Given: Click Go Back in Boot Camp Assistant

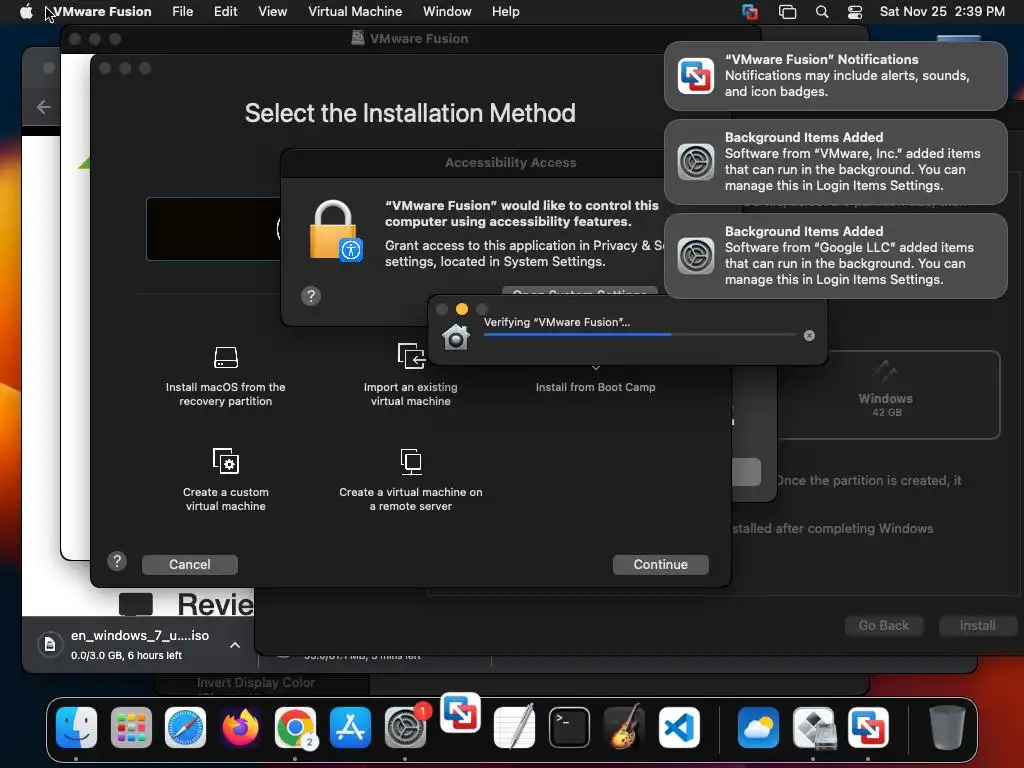Looking at the screenshot, I should [883, 626].
